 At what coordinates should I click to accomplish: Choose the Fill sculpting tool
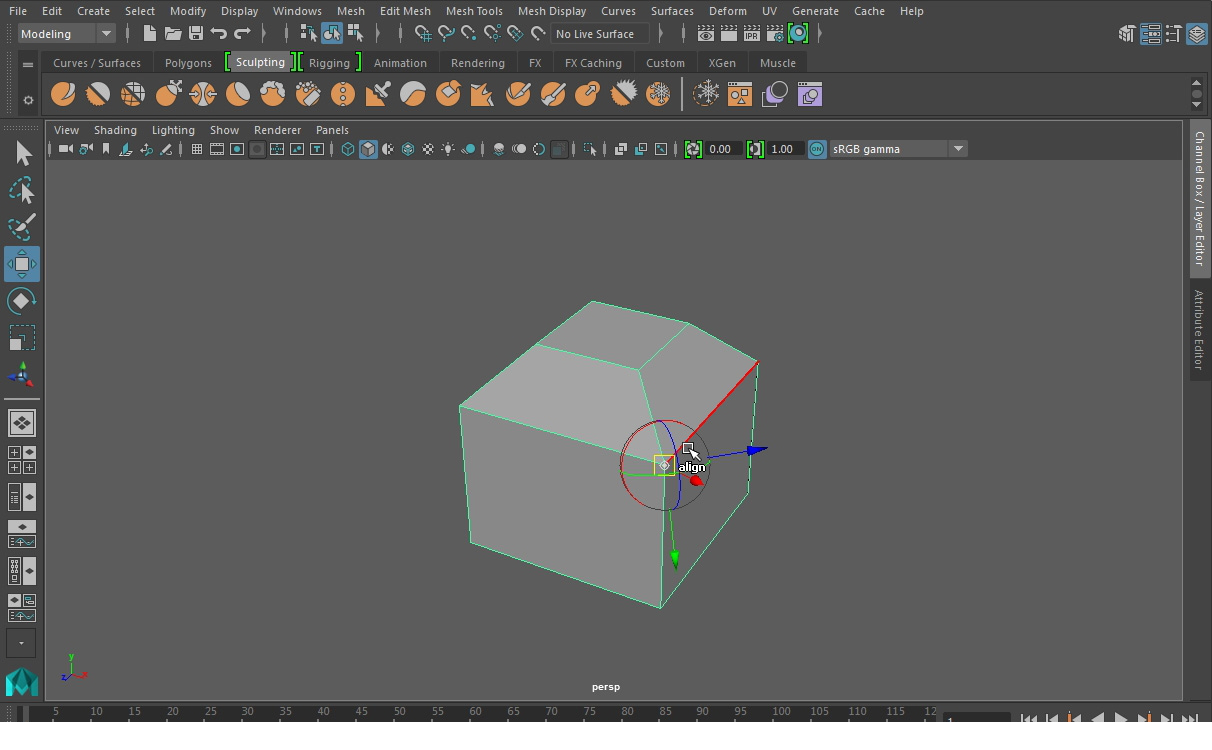point(483,94)
